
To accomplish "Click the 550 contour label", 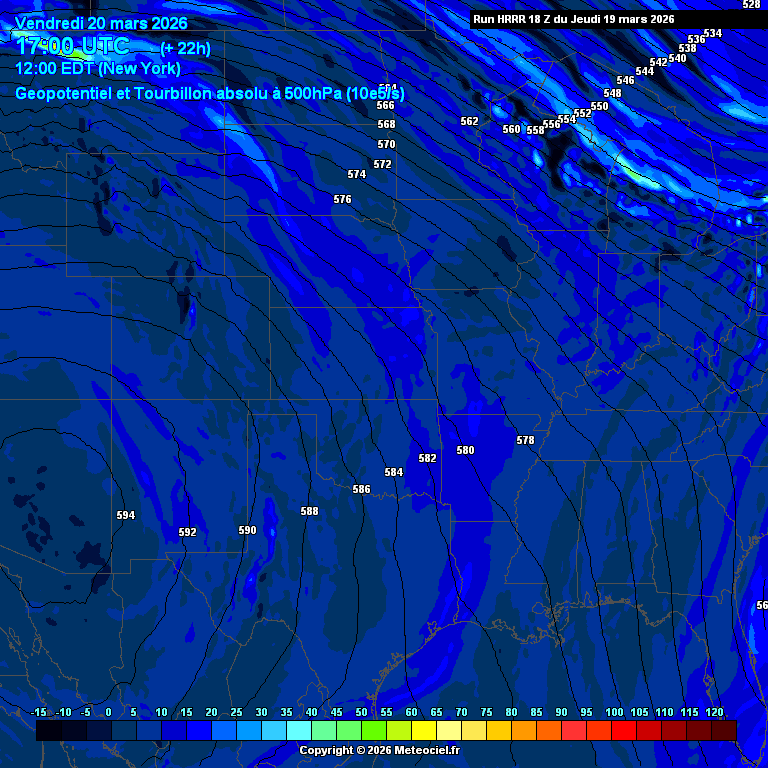I will coord(599,107).
